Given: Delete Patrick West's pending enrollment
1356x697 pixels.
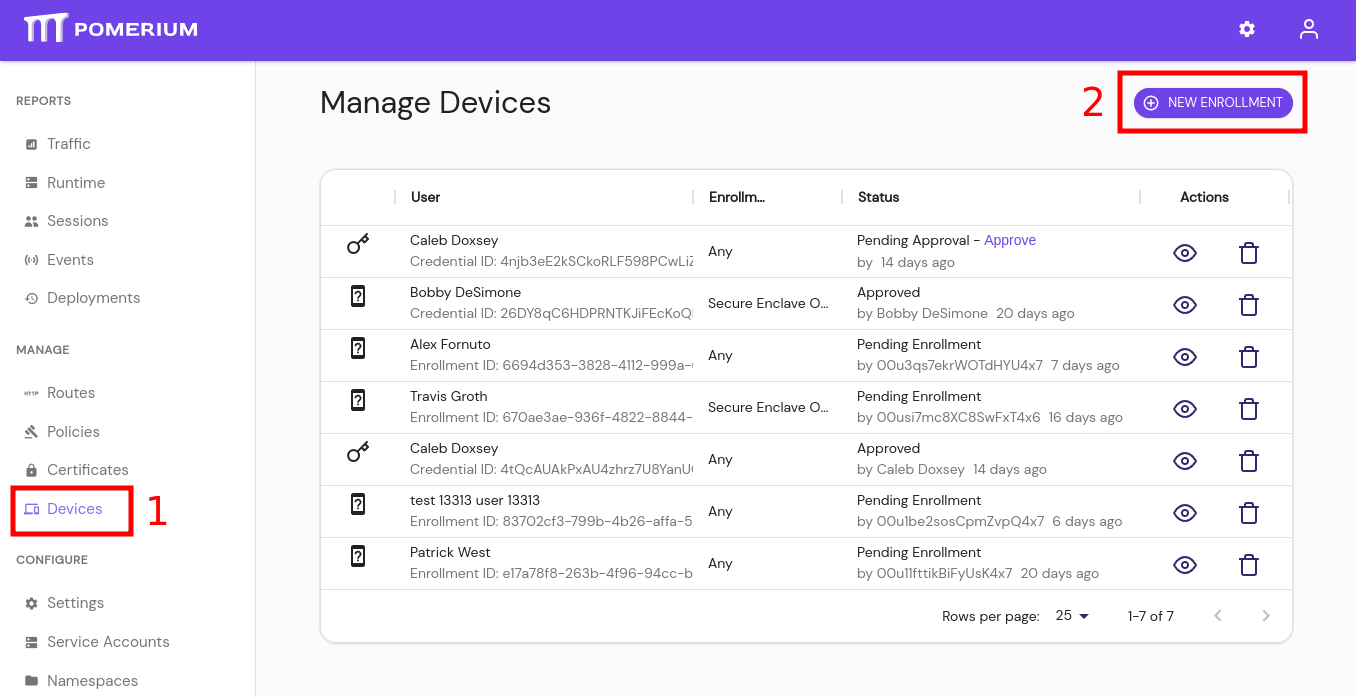Looking at the screenshot, I should [x=1248, y=564].
